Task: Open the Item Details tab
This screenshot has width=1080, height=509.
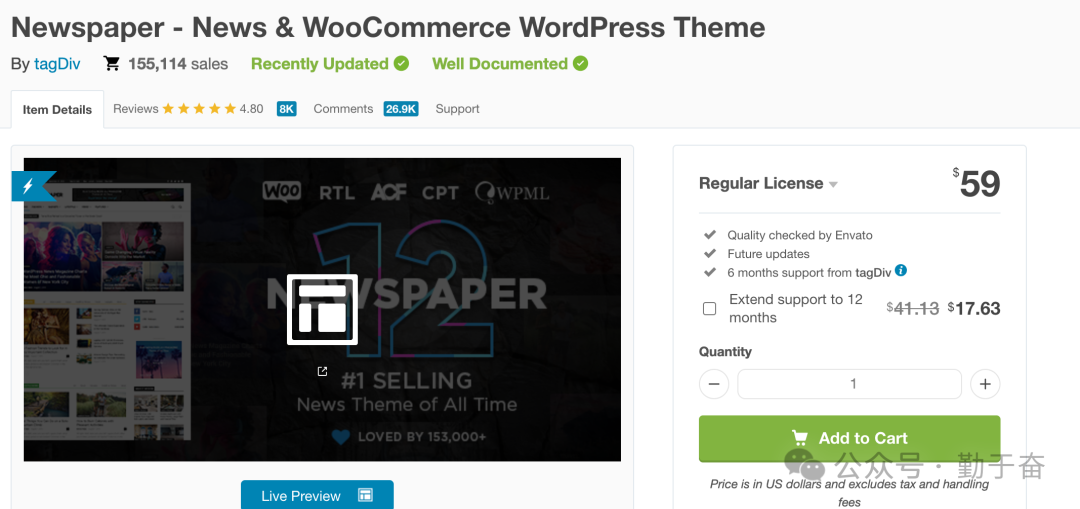Action: click(x=57, y=110)
